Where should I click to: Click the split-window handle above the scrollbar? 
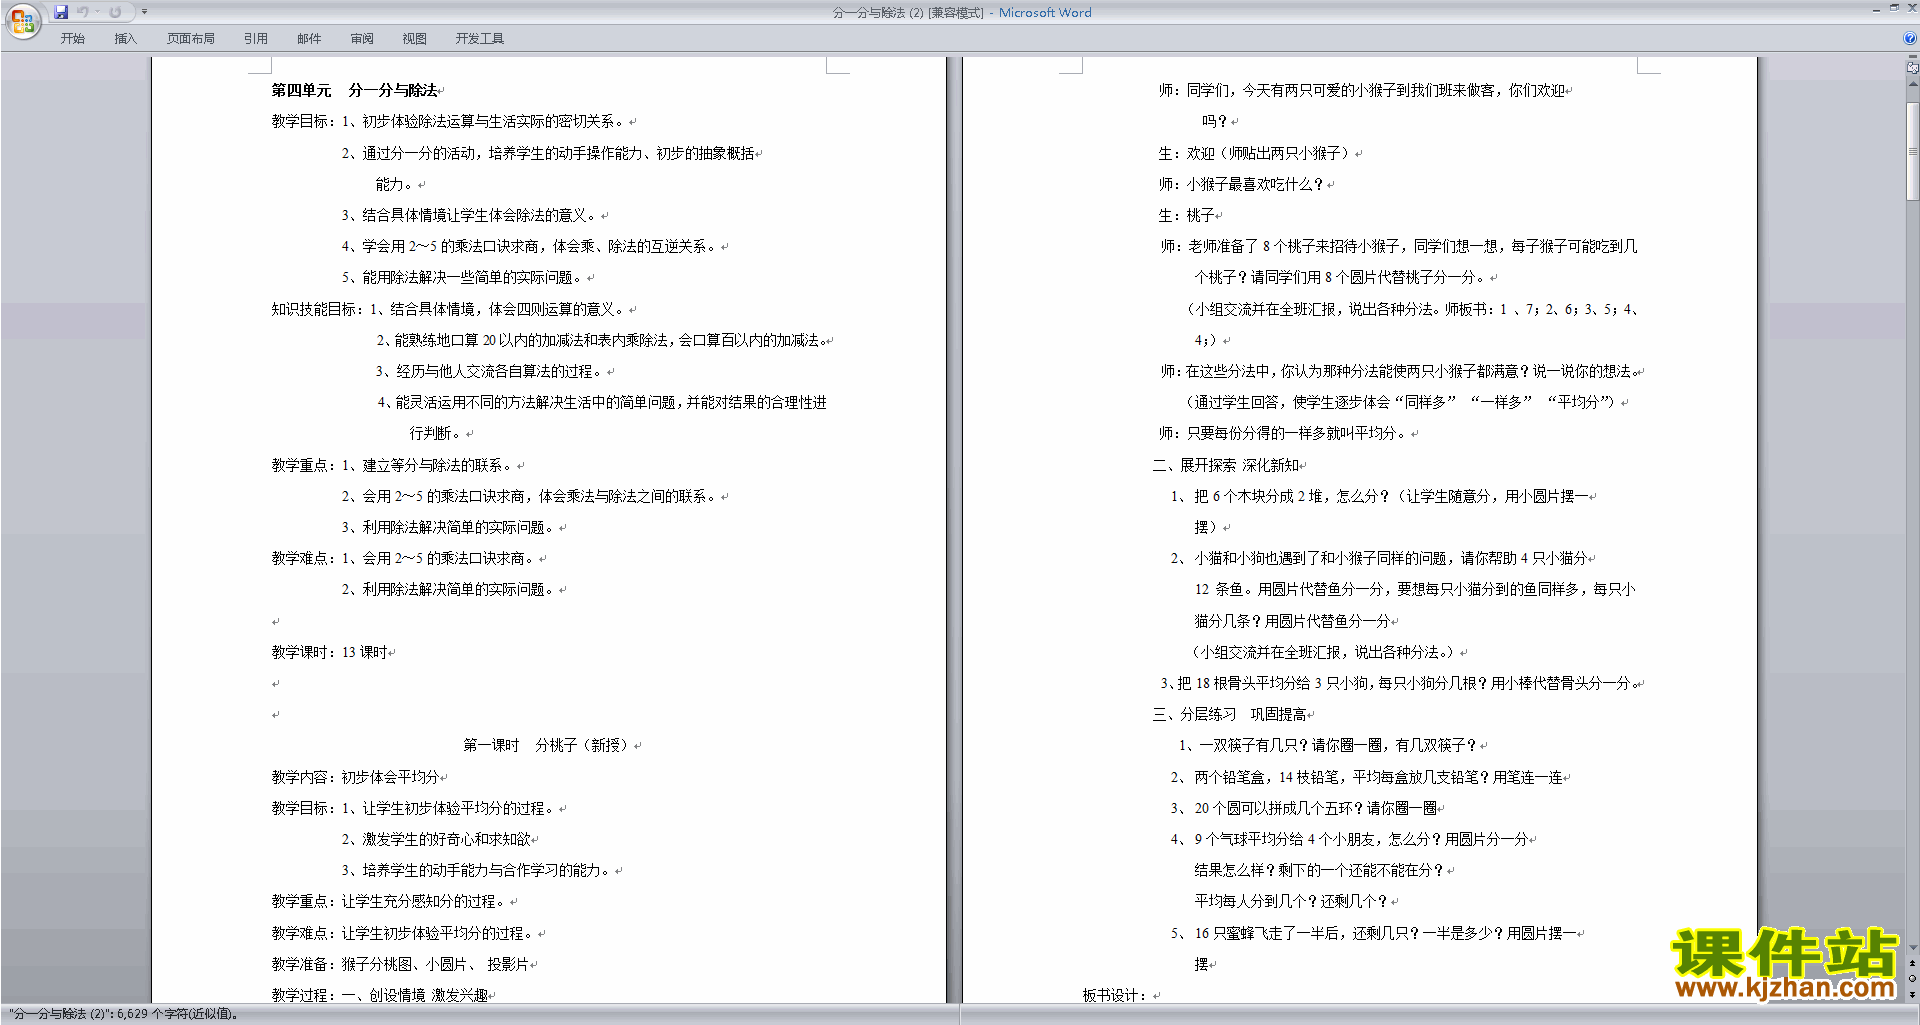1912,57
